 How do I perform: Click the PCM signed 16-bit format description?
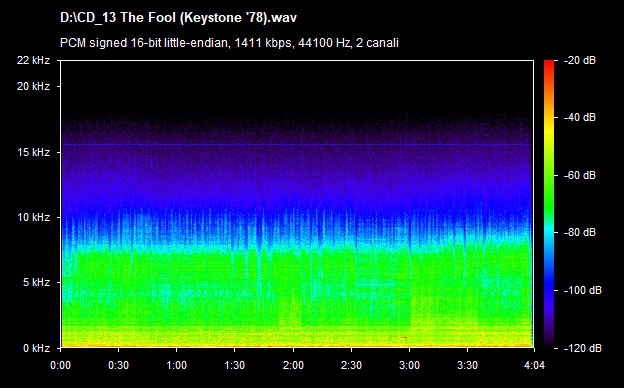[x=229, y=43]
